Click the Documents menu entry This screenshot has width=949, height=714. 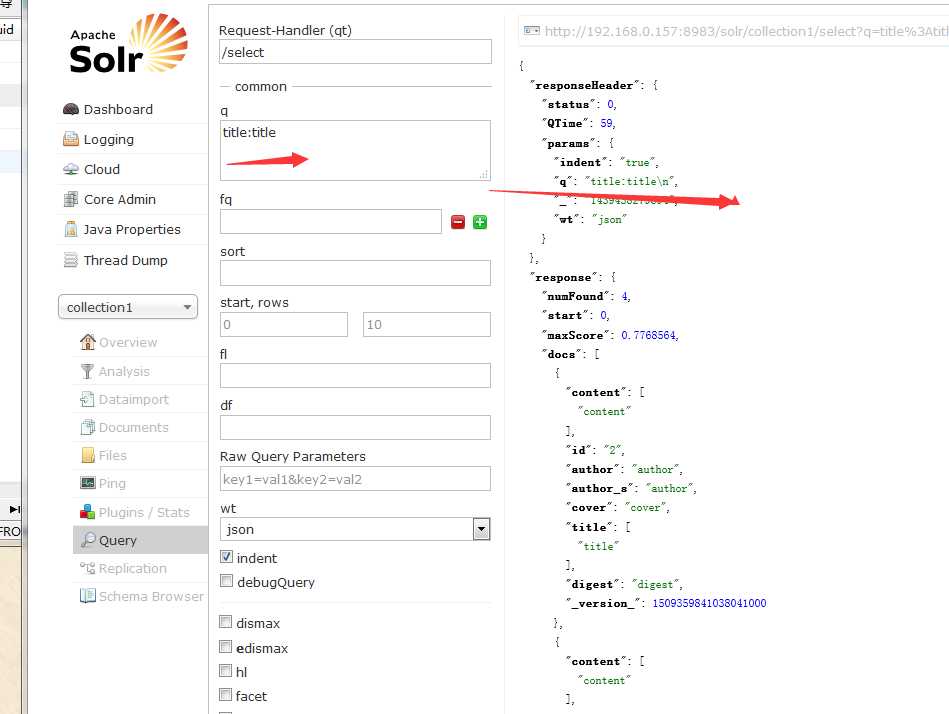point(134,427)
